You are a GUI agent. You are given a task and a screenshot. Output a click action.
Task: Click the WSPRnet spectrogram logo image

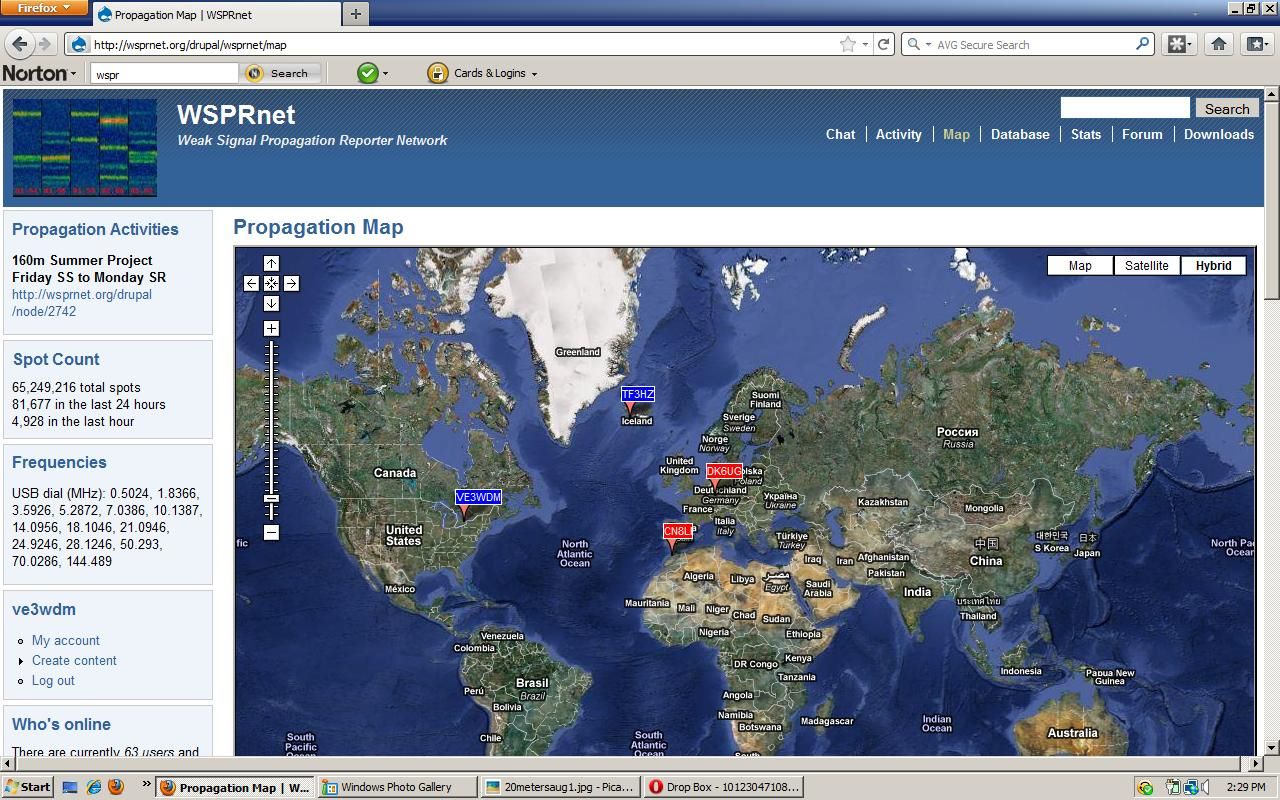[x=85, y=147]
